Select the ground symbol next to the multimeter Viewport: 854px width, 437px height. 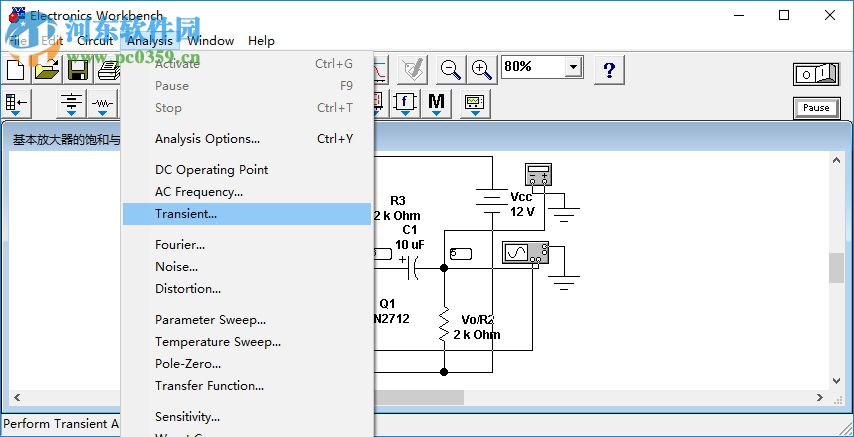pos(564,215)
